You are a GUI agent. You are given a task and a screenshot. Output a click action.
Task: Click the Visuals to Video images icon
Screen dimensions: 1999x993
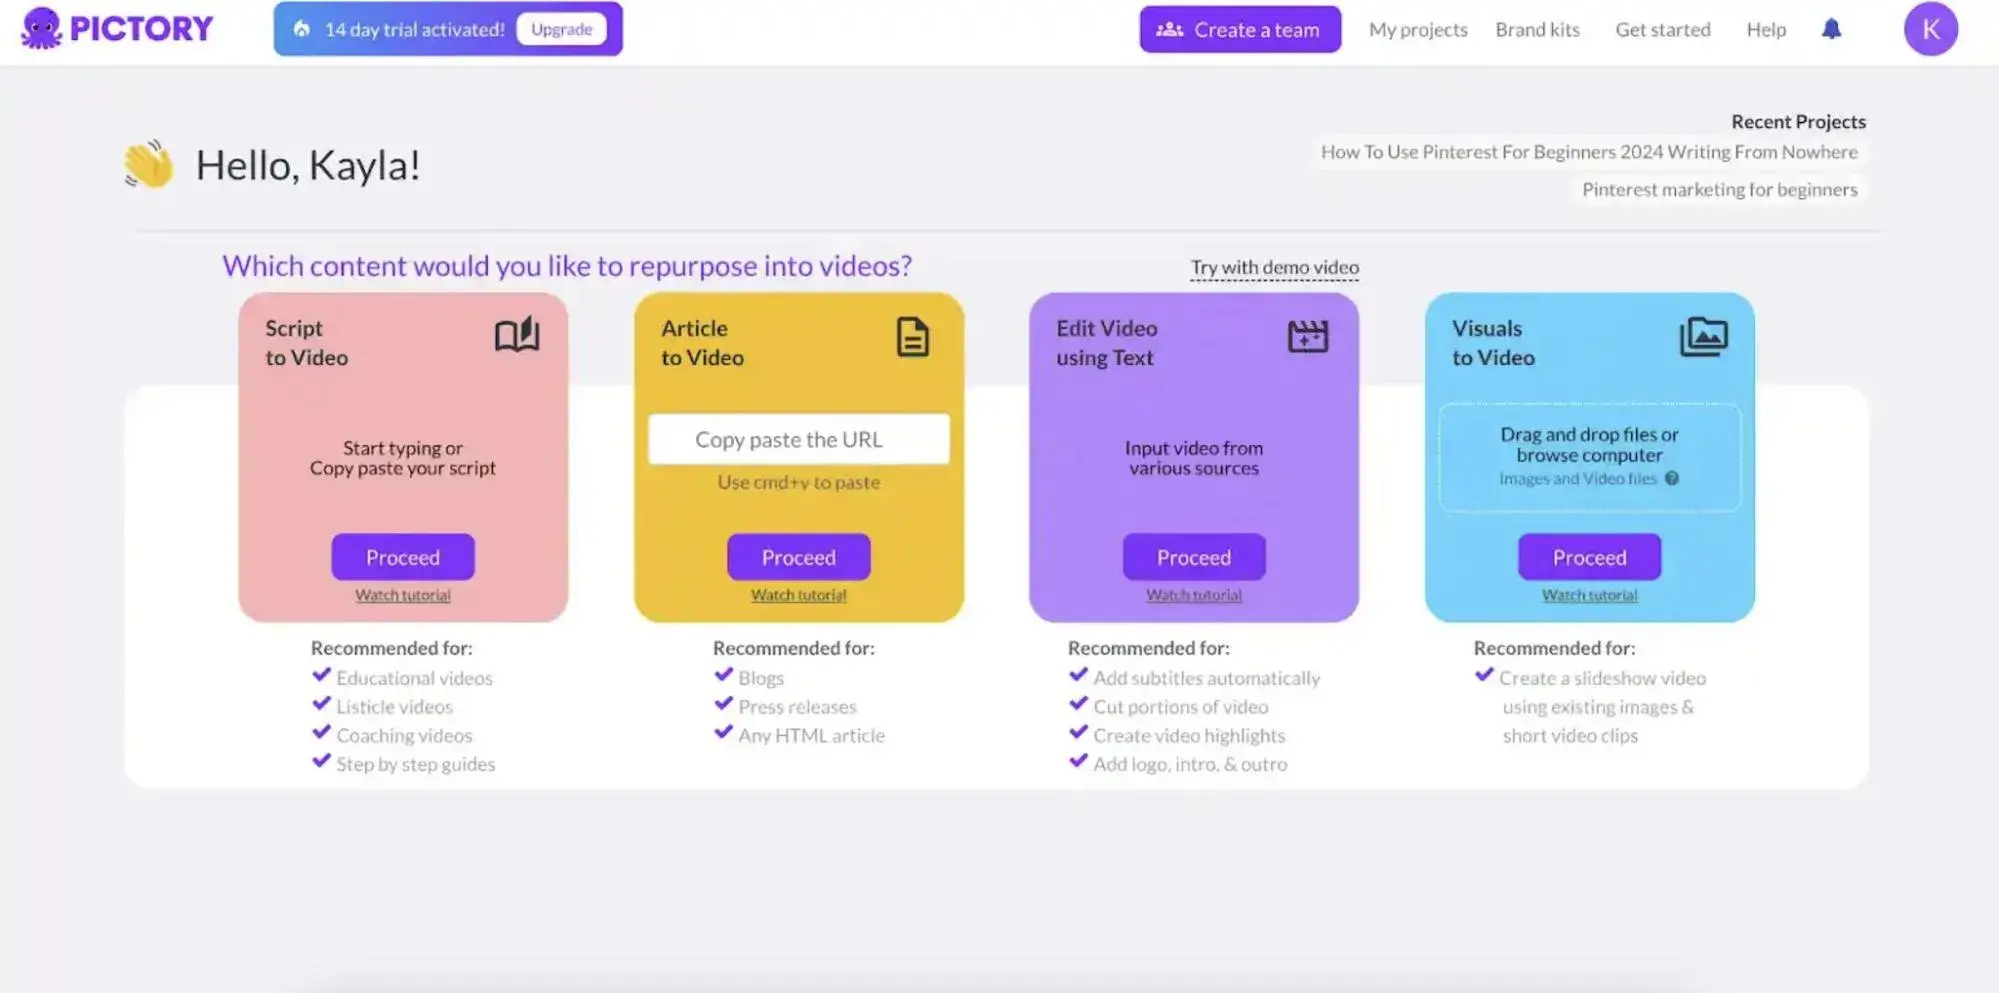point(1703,337)
